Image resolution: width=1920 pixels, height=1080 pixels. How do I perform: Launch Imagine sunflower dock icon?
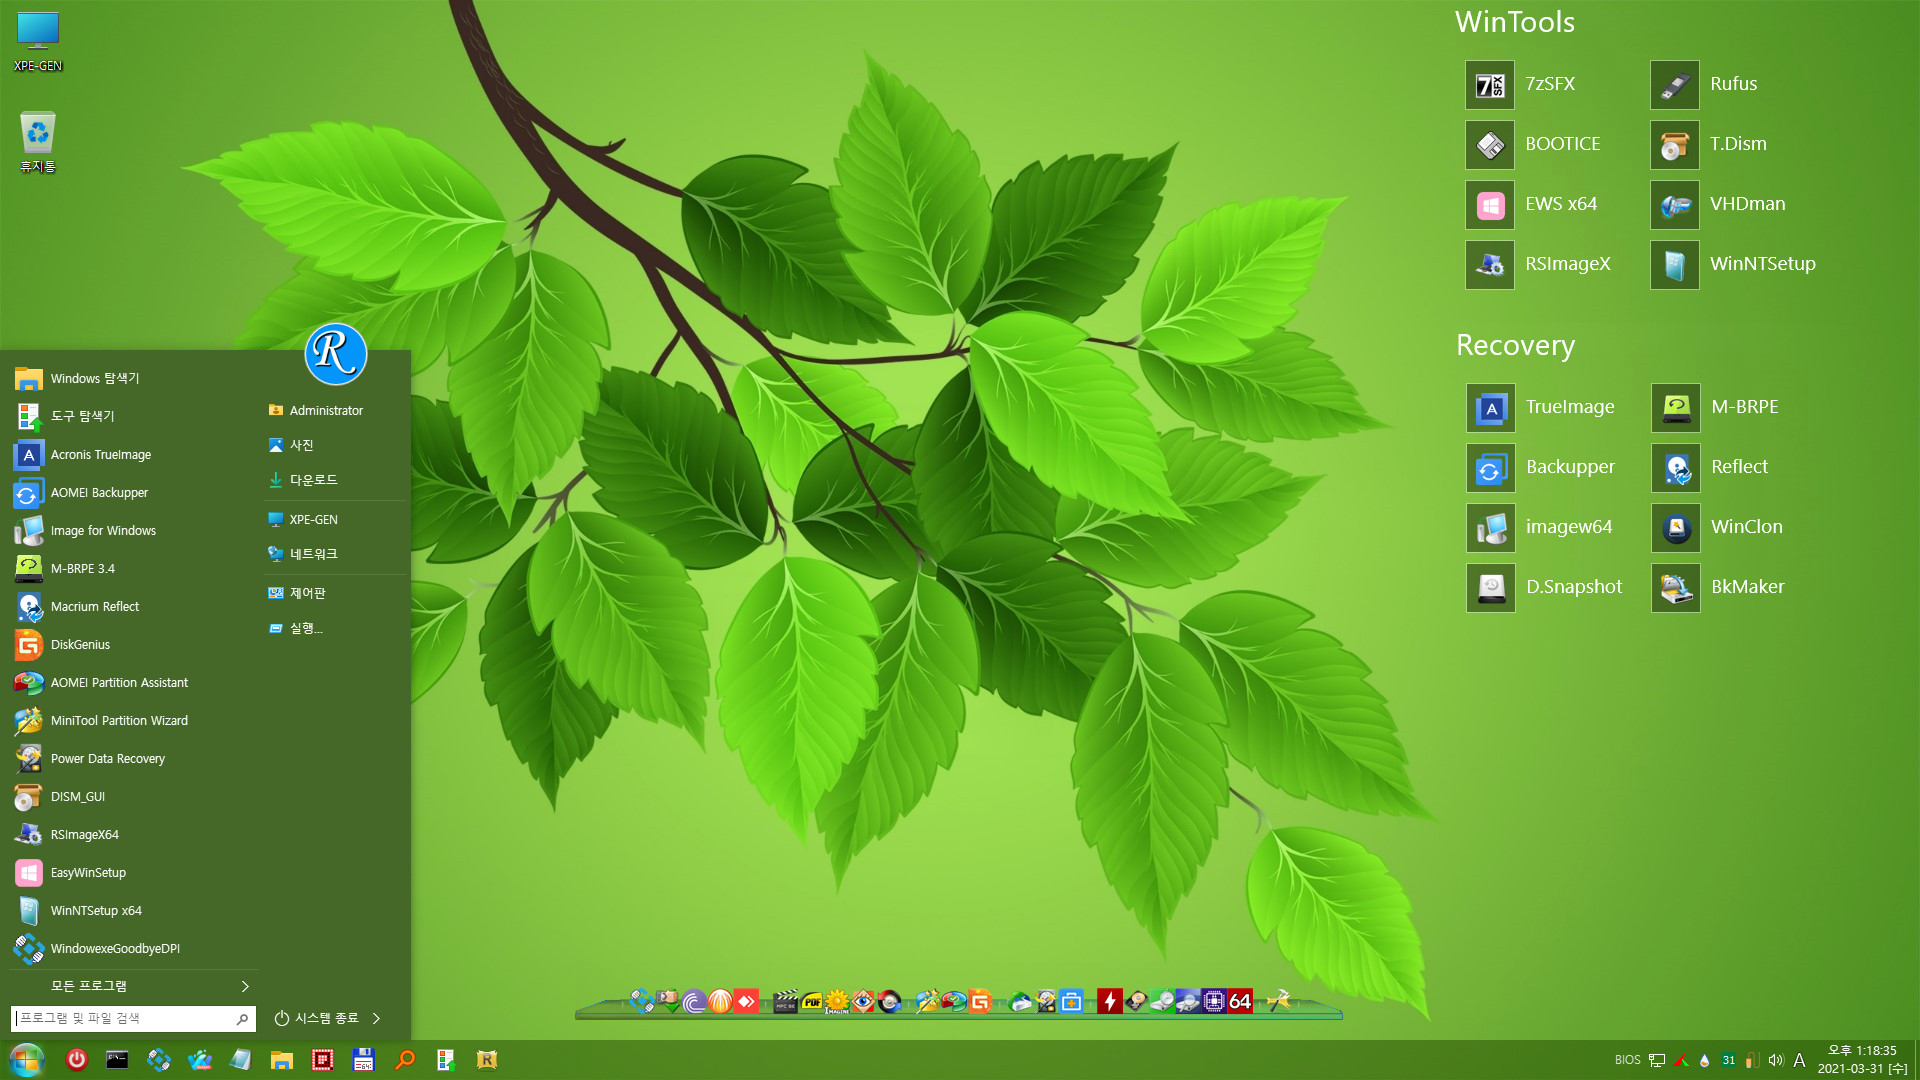[837, 1001]
